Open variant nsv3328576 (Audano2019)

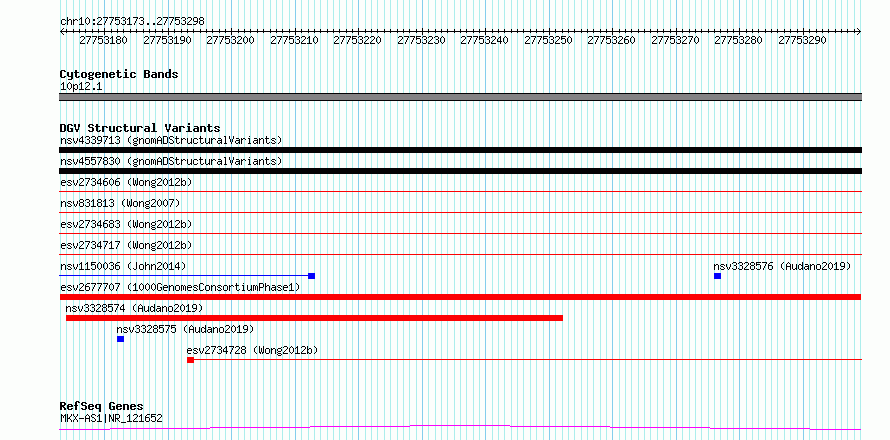tap(782, 266)
